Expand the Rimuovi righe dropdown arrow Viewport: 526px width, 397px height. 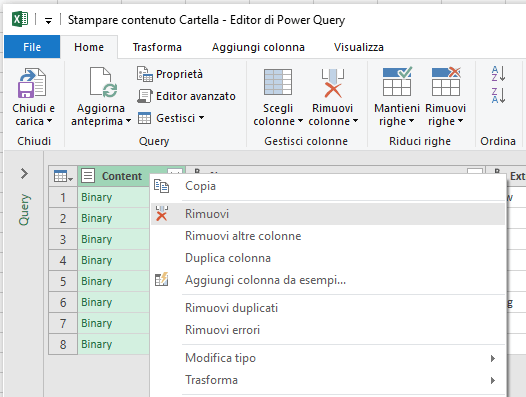click(x=461, y=120)
